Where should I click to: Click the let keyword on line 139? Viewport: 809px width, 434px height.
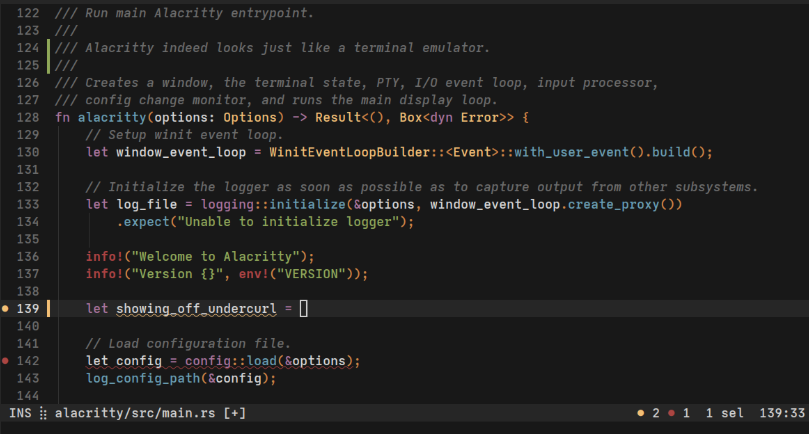coord(97,309)
